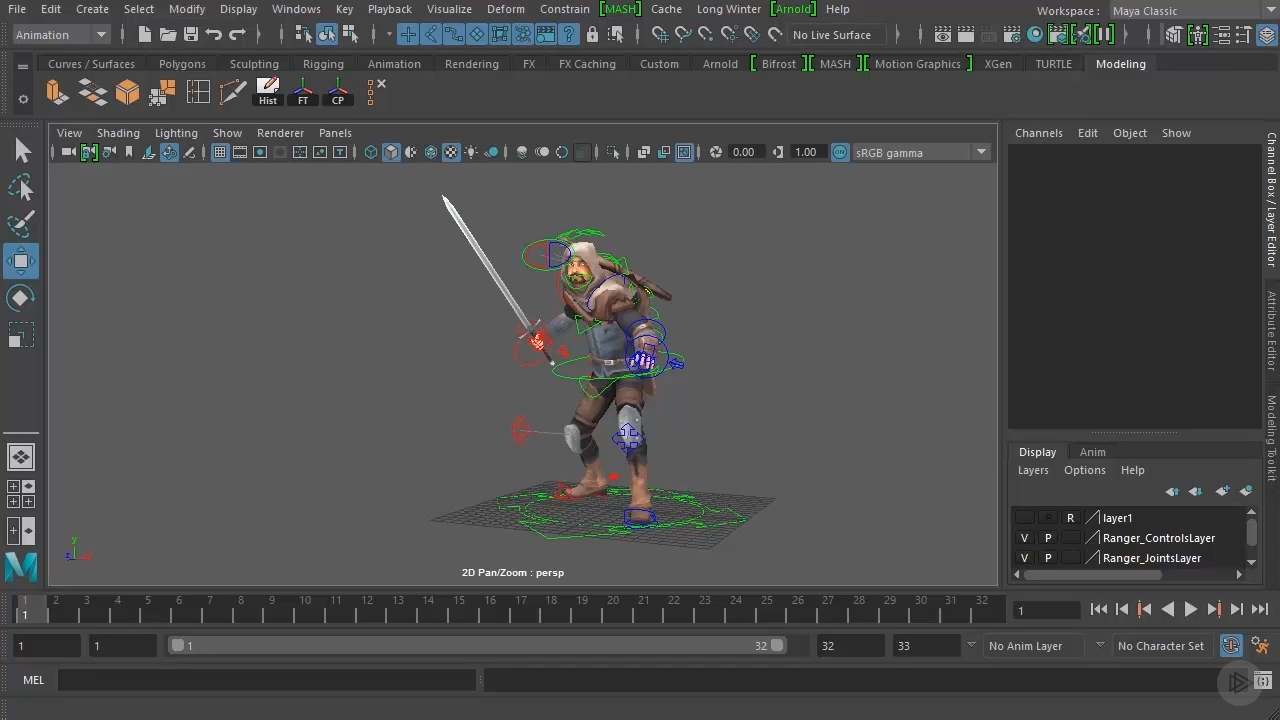The image size is (1280, 720).
Task: Click the Channels menu in Channel Box
Action: (x=1039, y=133)
